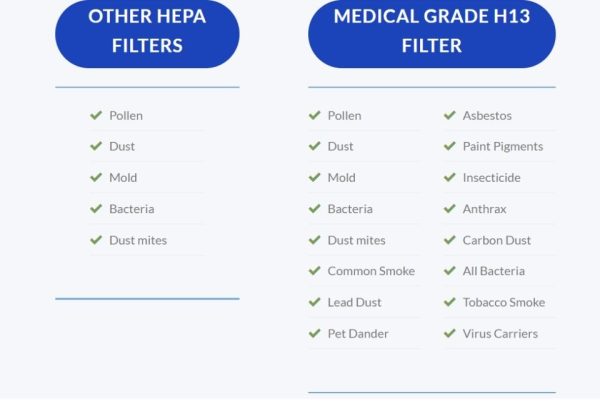Click the OTHER HEPA FILTERS blue button
Image resolution: width=600 pixels, height=402 pixels.
tap(147, 34)
